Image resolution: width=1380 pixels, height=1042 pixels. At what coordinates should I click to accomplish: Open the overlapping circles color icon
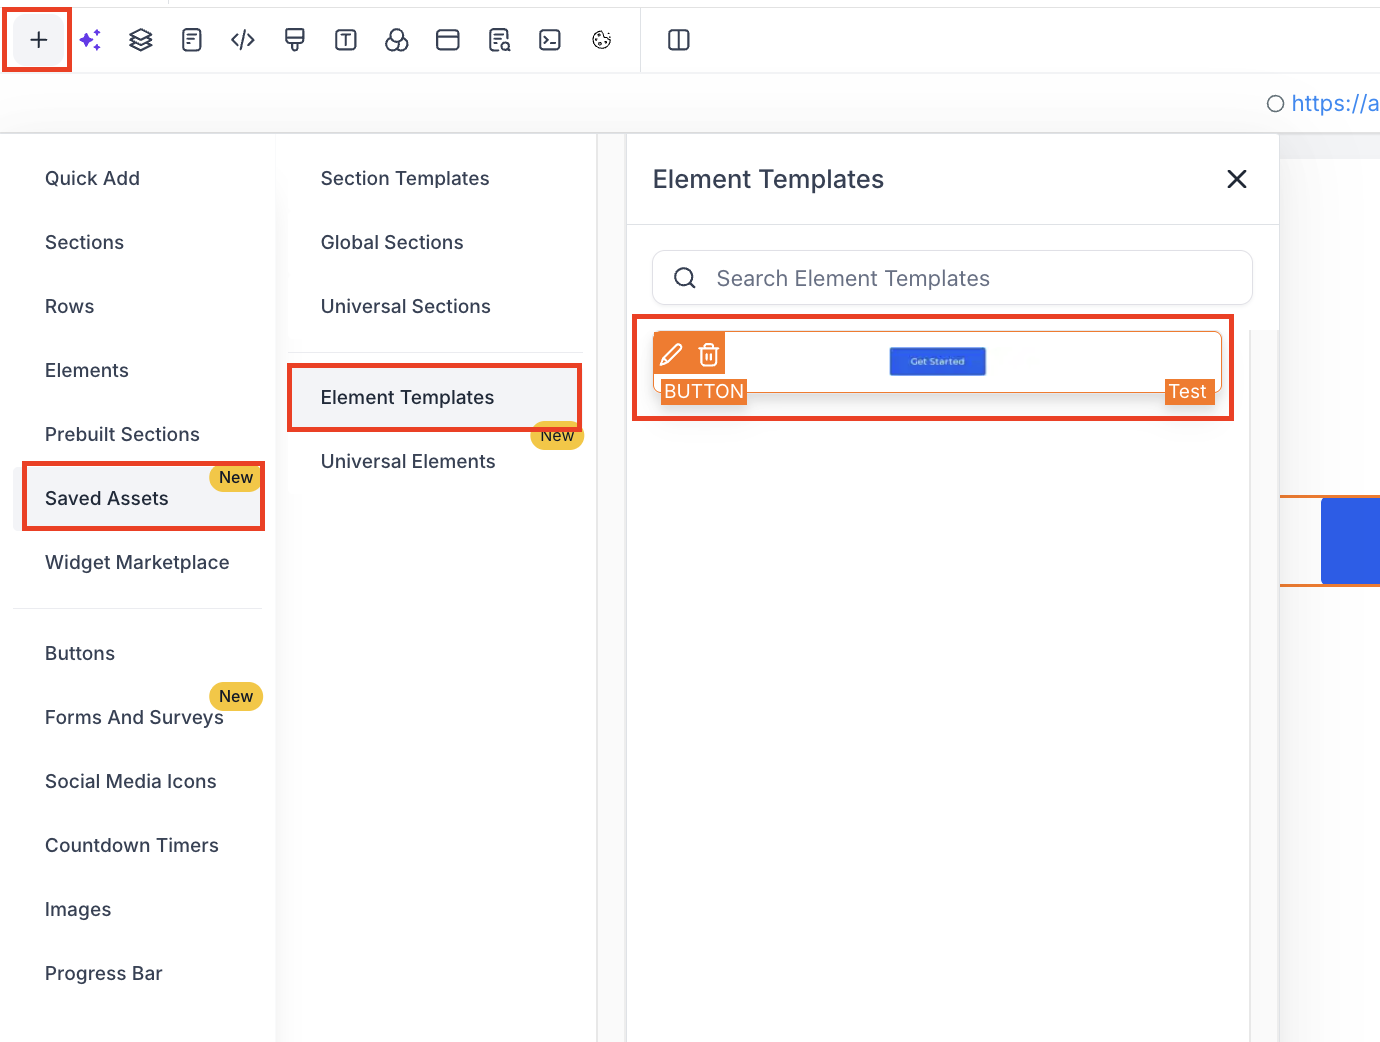tap(397, 40)
